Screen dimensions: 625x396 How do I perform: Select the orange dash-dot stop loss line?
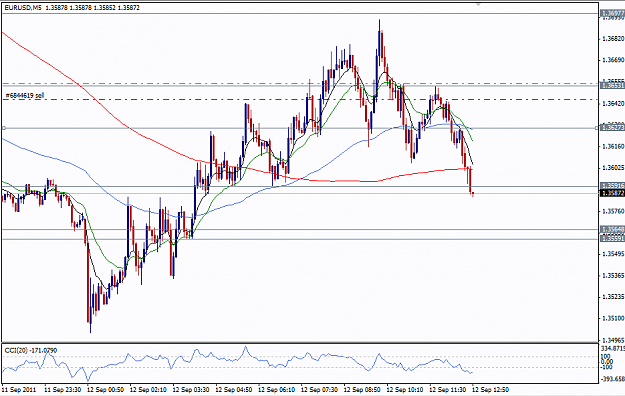tap(301, 84)
